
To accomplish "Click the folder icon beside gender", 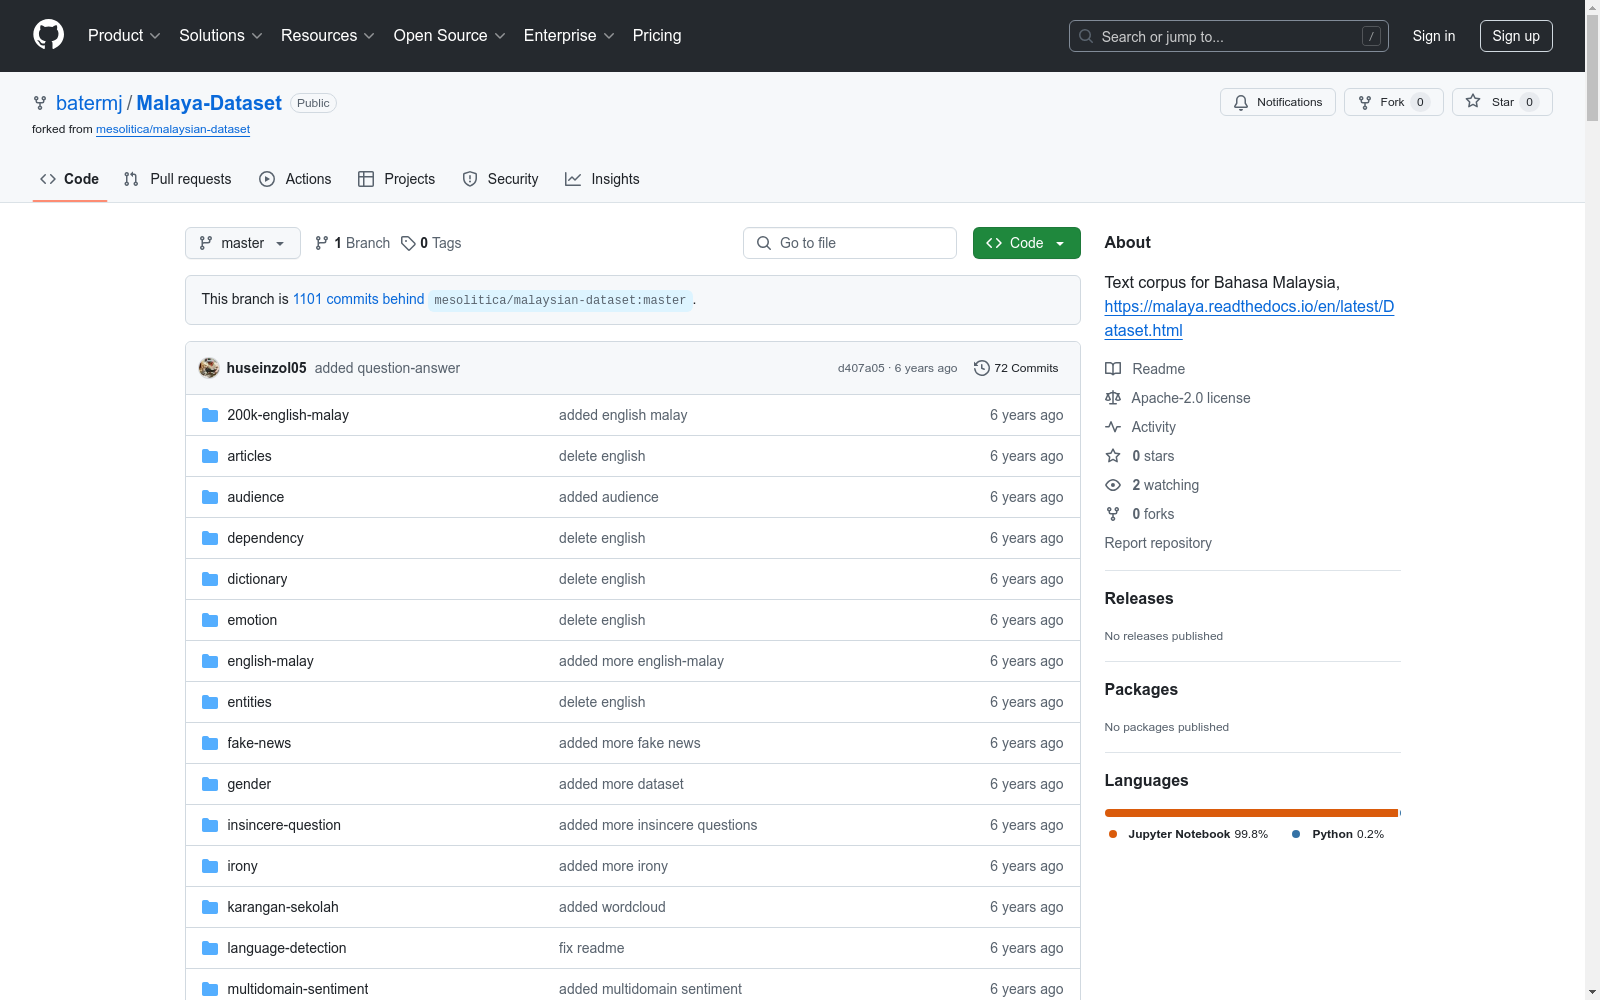I will tap(210, 784).
